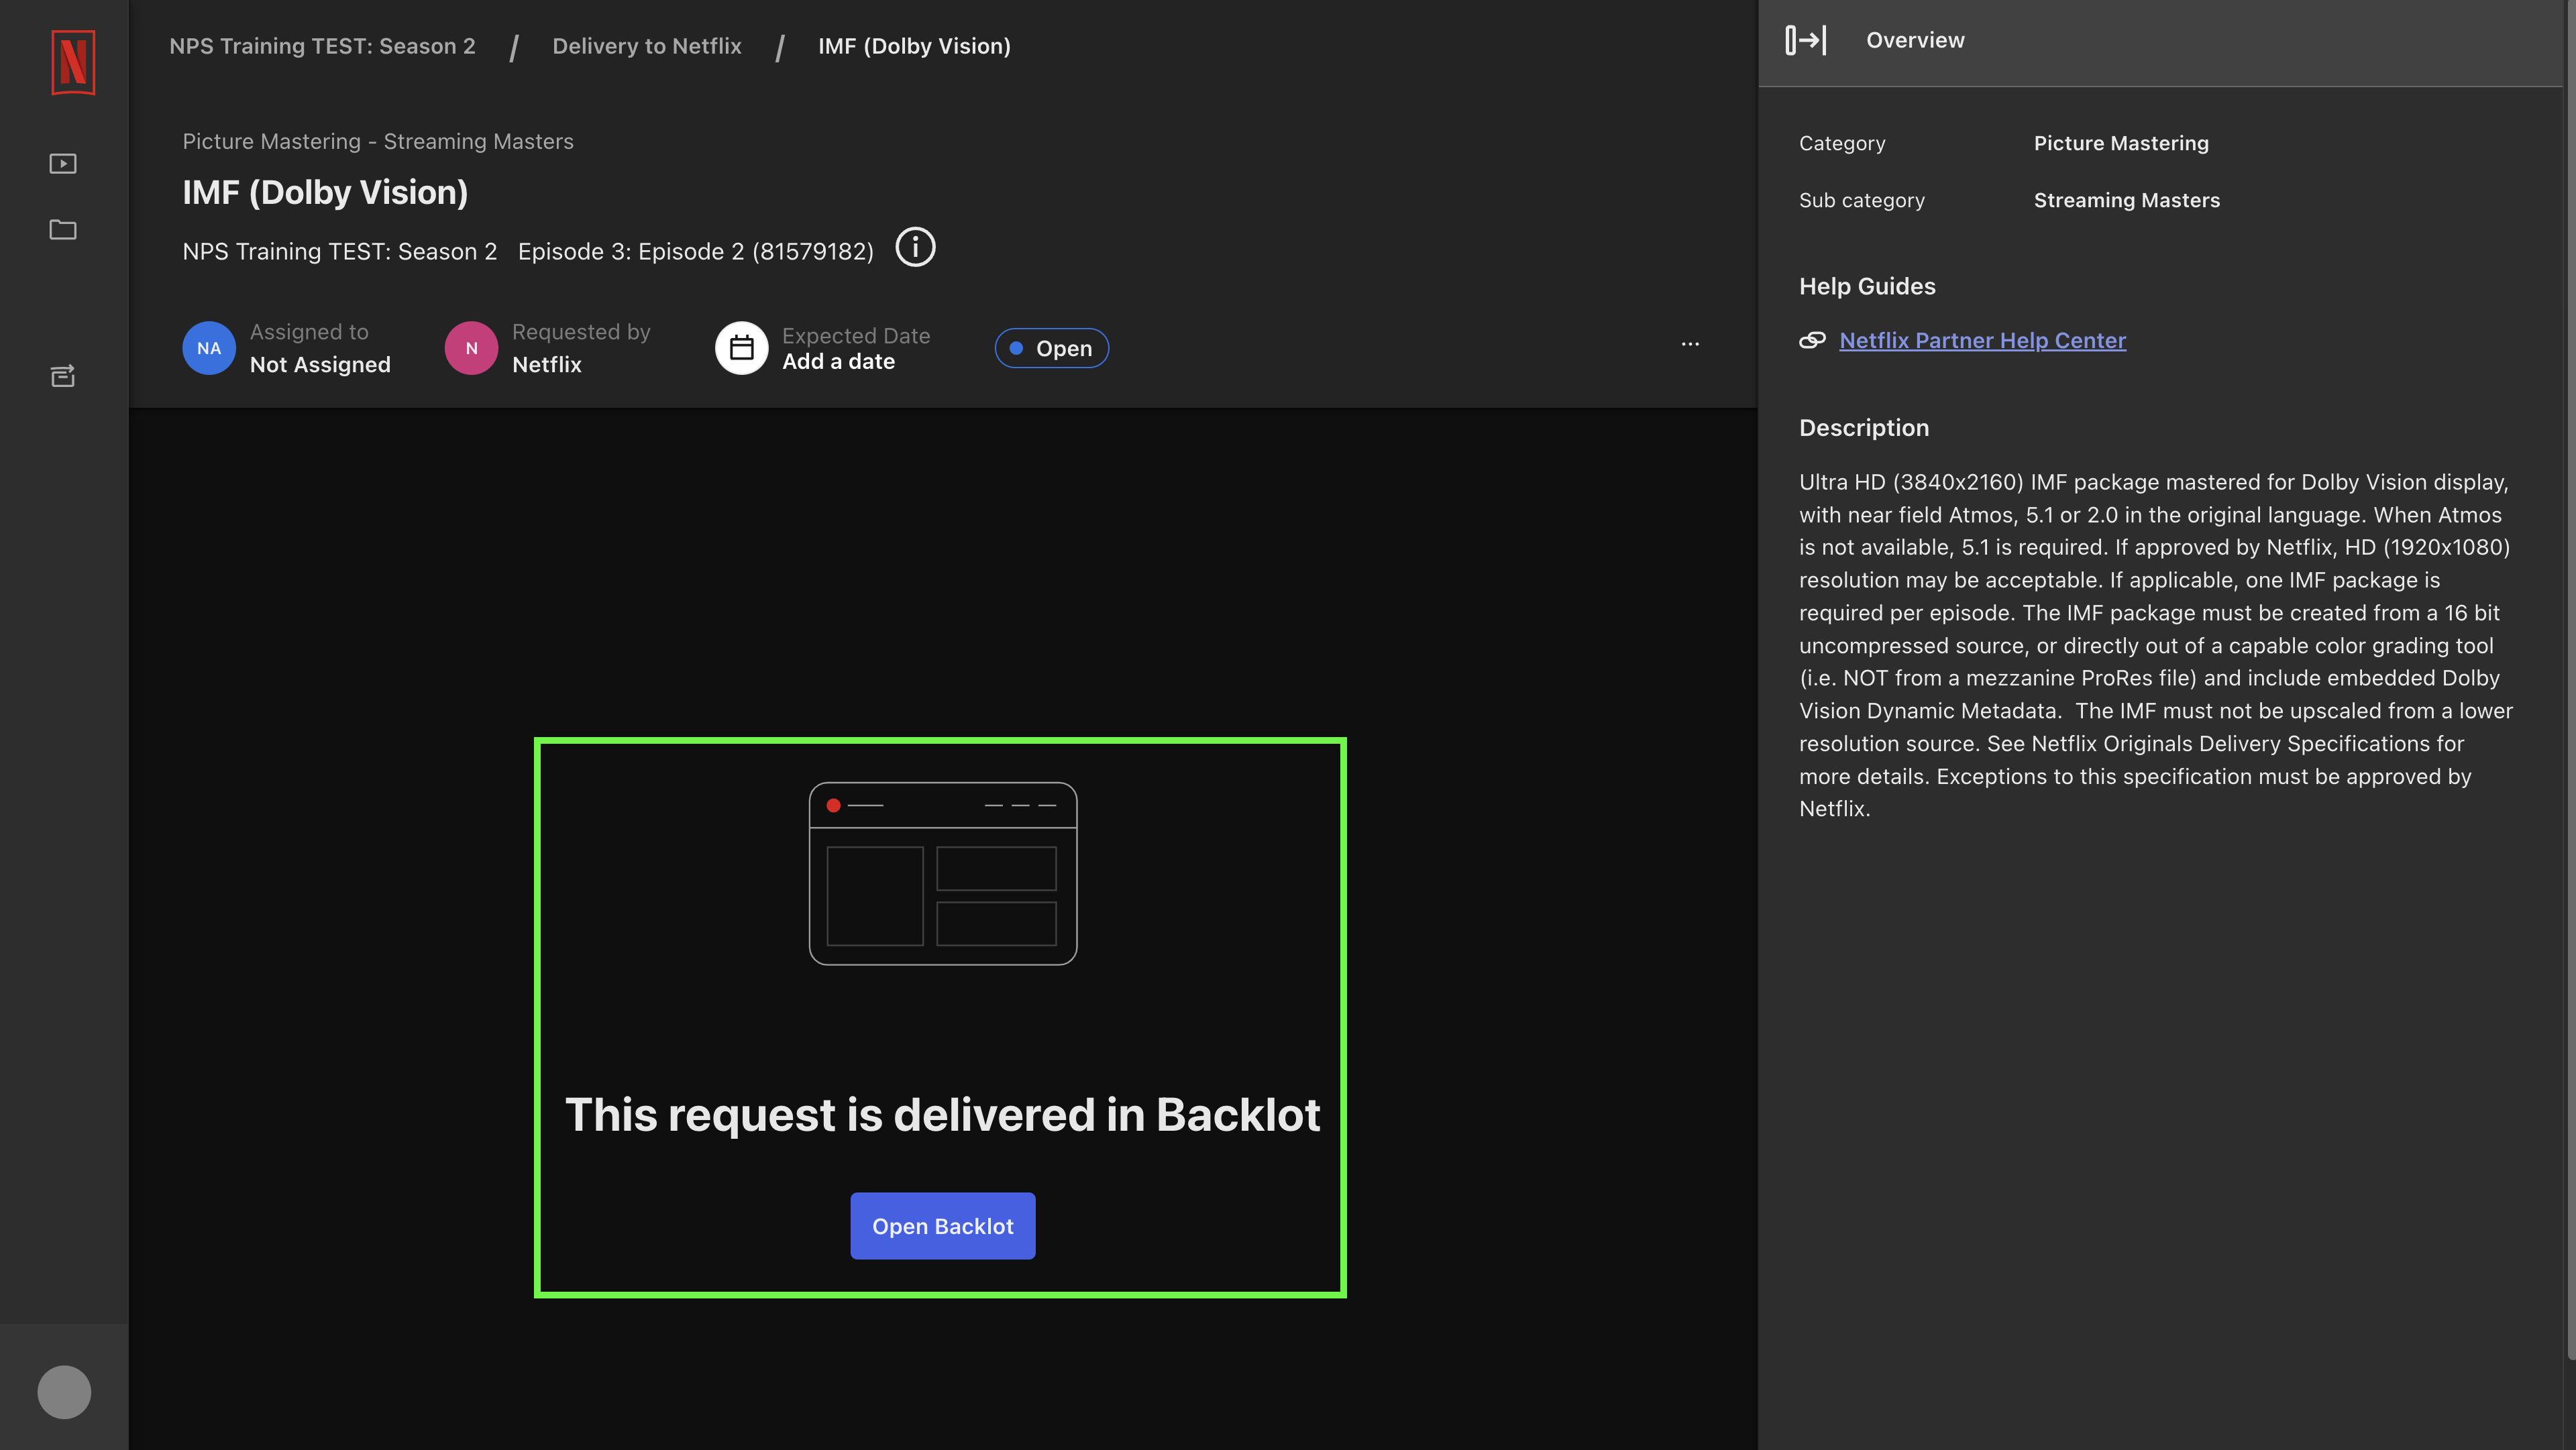Image resolution: width=2576 pixels, height=1450 pixels.
Task: Collapse the Overview side panel
Action: 1806,40
